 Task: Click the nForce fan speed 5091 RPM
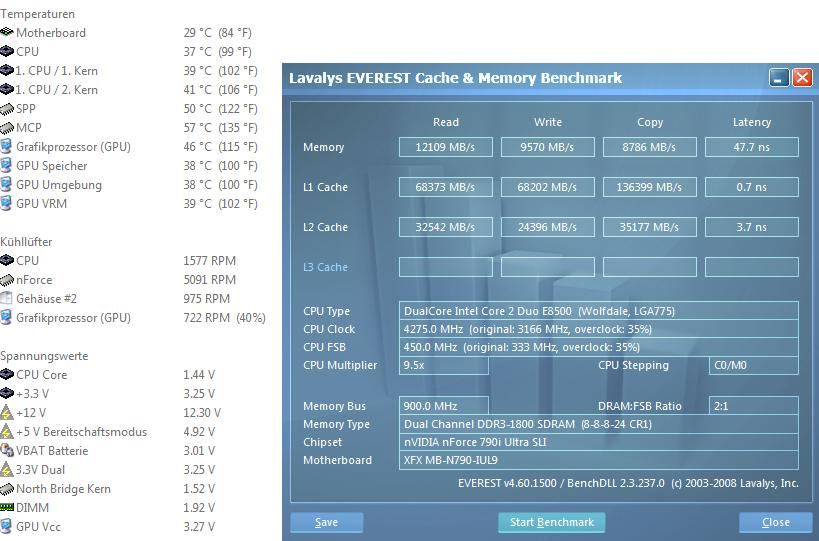tap(209, 280)
